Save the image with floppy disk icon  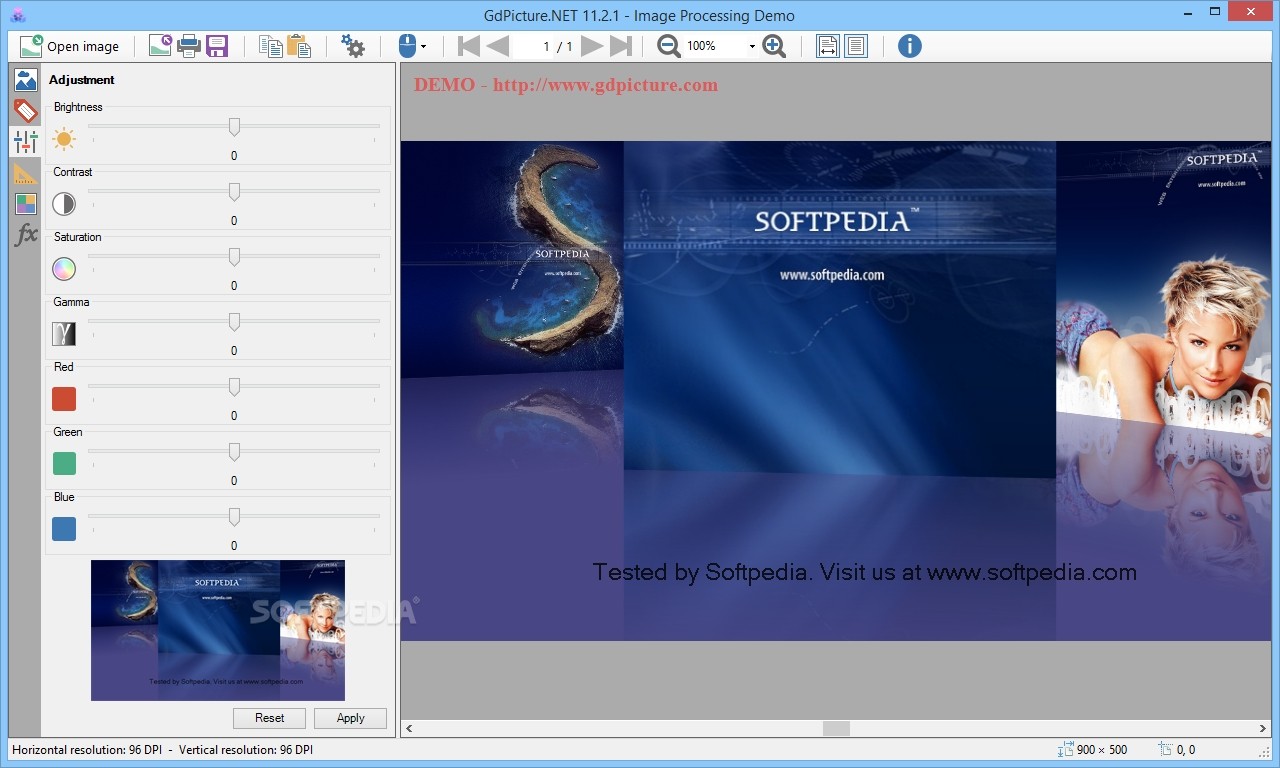217,45
